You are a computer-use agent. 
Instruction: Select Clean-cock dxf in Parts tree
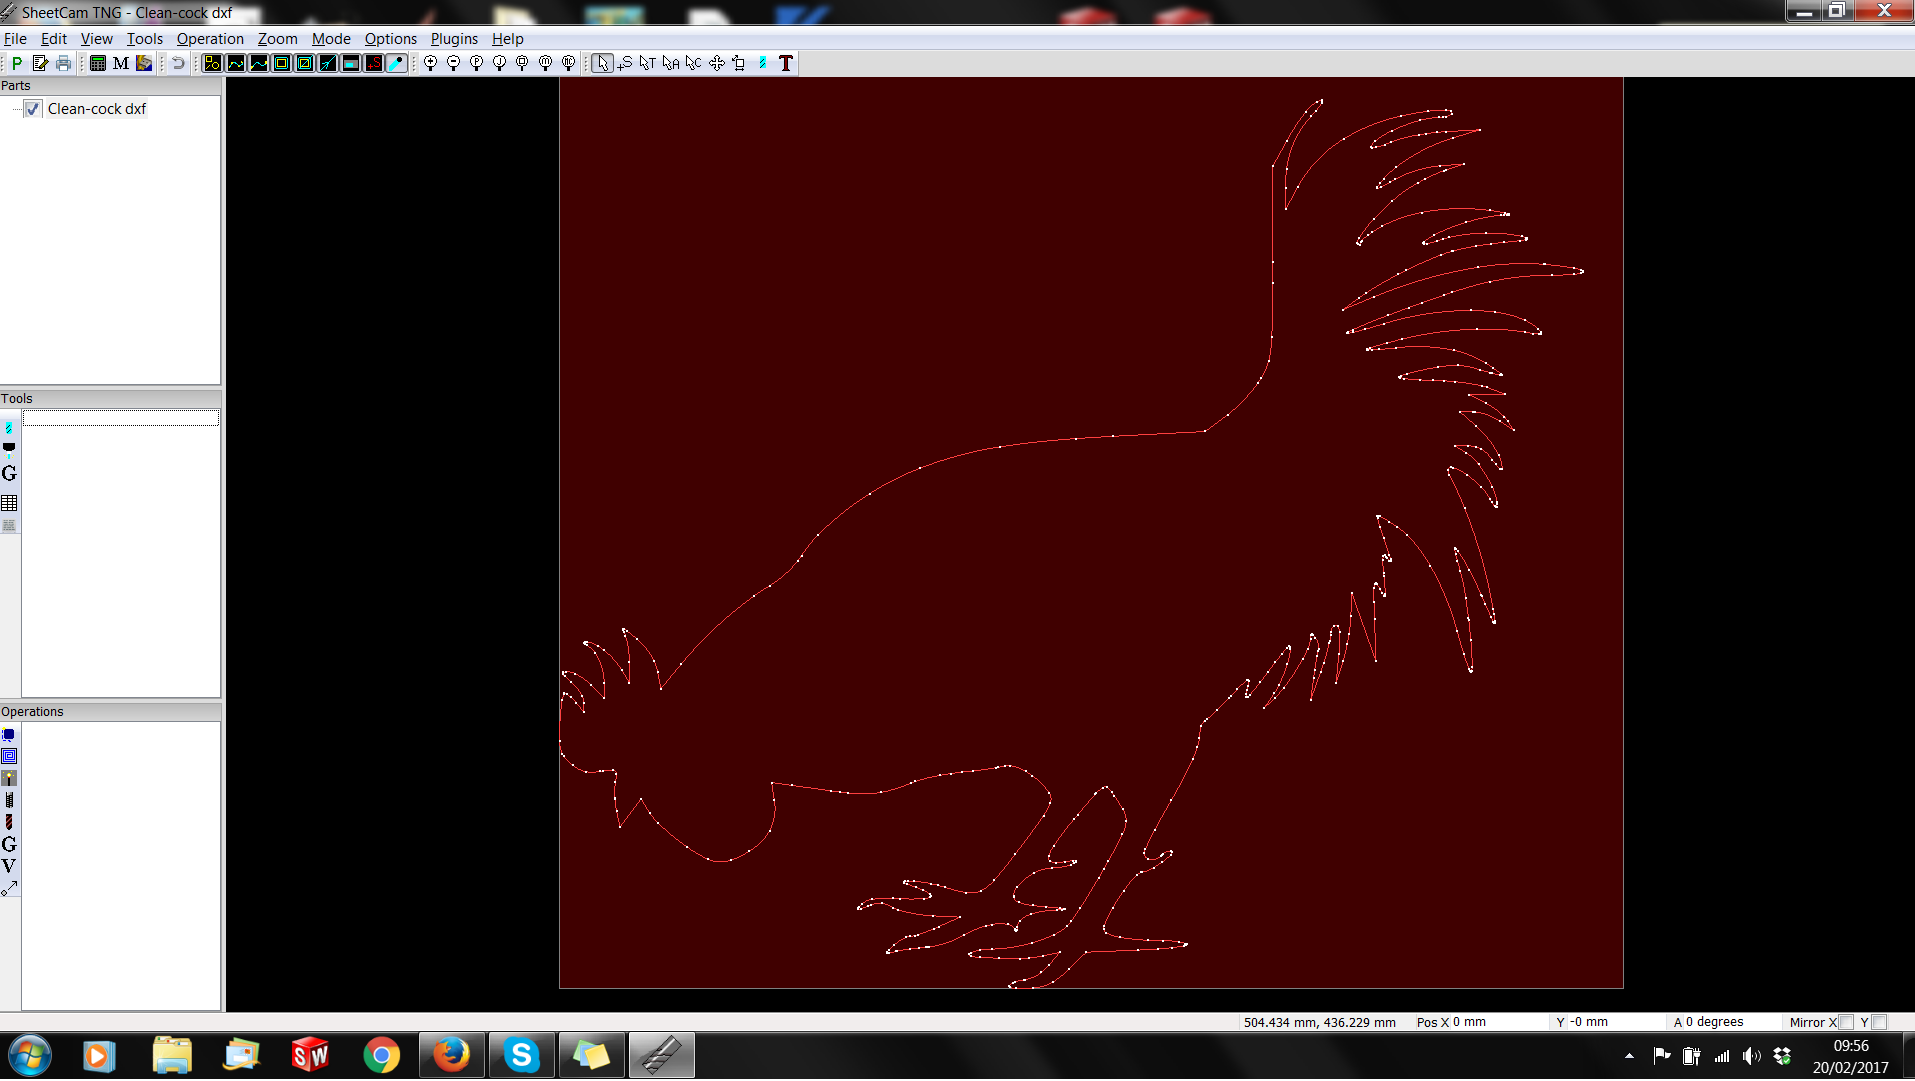[97, 109]
